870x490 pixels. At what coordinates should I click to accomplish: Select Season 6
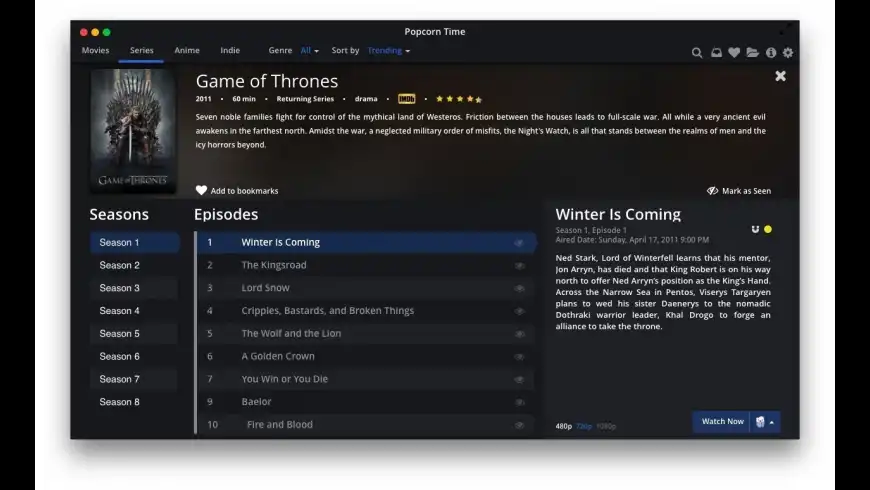point(135,356)
